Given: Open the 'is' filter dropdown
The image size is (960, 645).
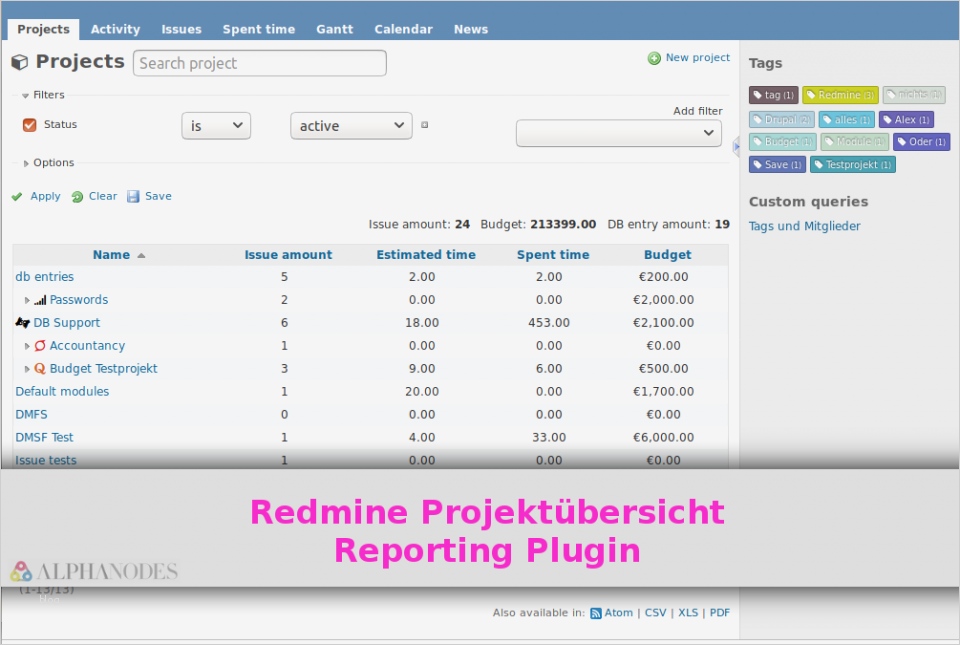Looking at the screenshot, I should point(214,125).
